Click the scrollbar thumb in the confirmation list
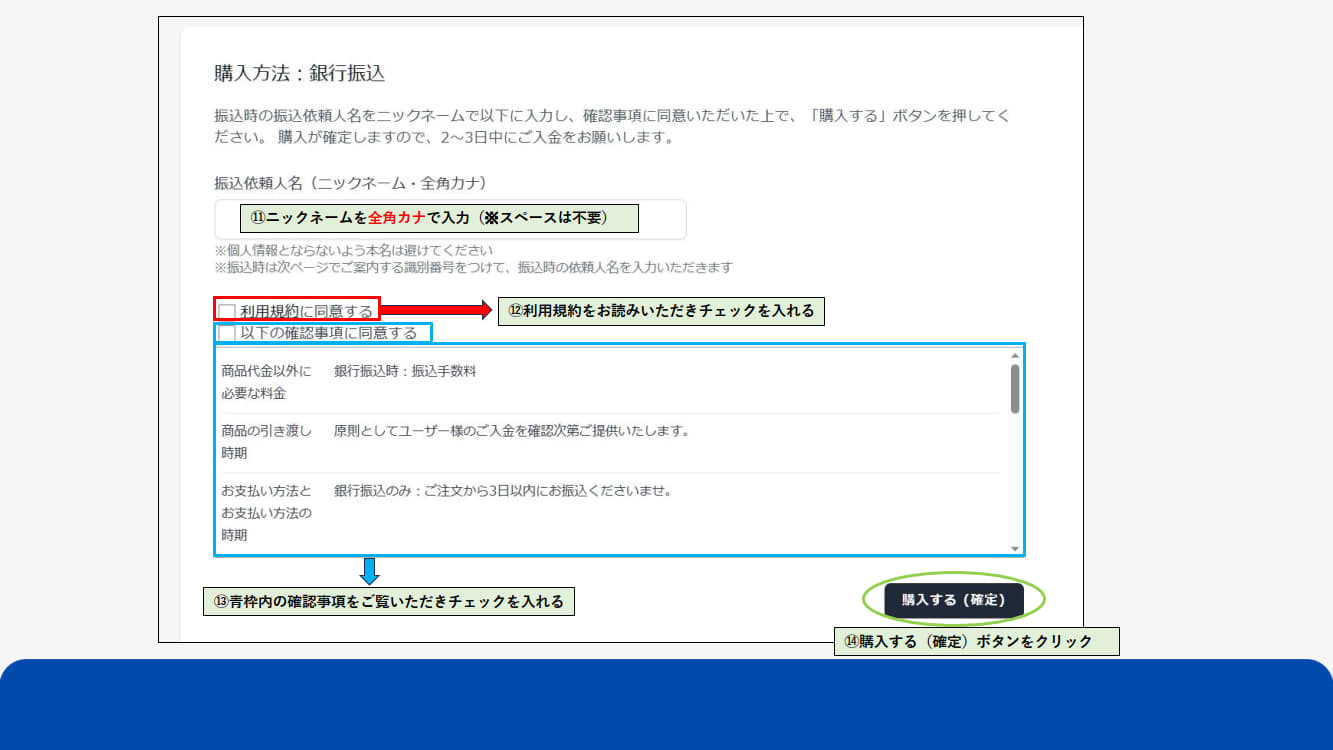Screen dimensions: 1333x750 [x=1015, y=388]
